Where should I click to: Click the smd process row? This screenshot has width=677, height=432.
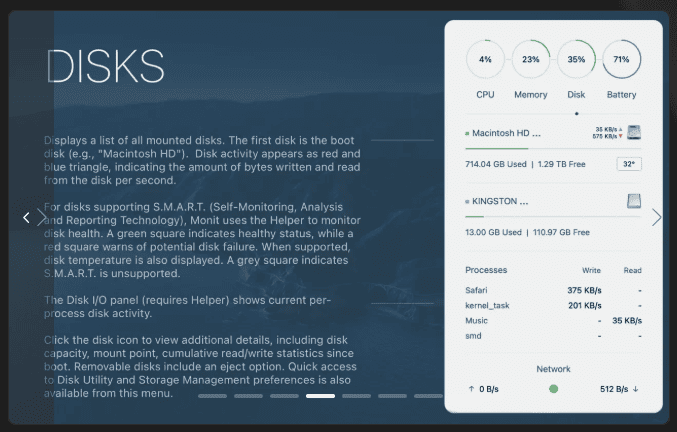pos(554,335)
